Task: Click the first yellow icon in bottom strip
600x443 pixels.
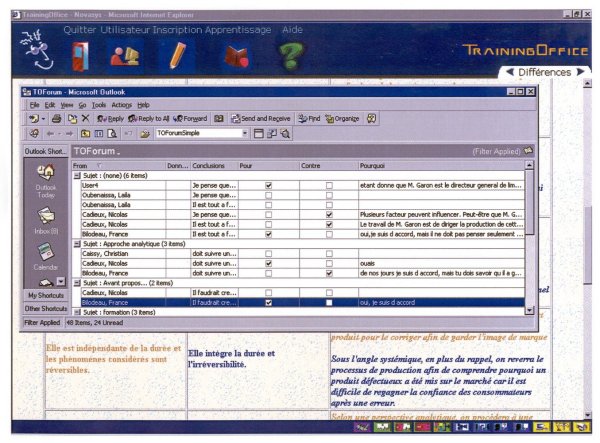Action: tap(542, 427)
